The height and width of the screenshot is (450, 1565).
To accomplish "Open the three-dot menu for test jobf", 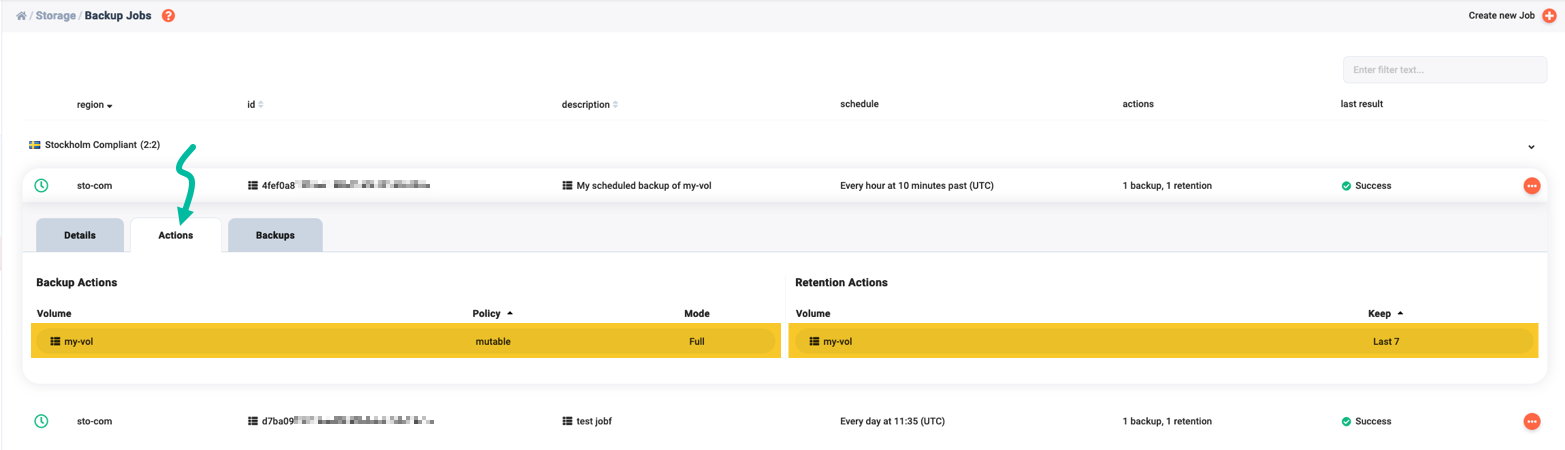I will click(1532, 422).
